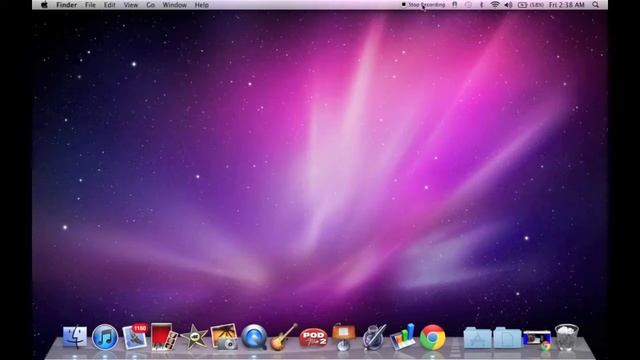640x360 pixels.
Task: Open the battery status menu
Action: (x=531, y=5)
